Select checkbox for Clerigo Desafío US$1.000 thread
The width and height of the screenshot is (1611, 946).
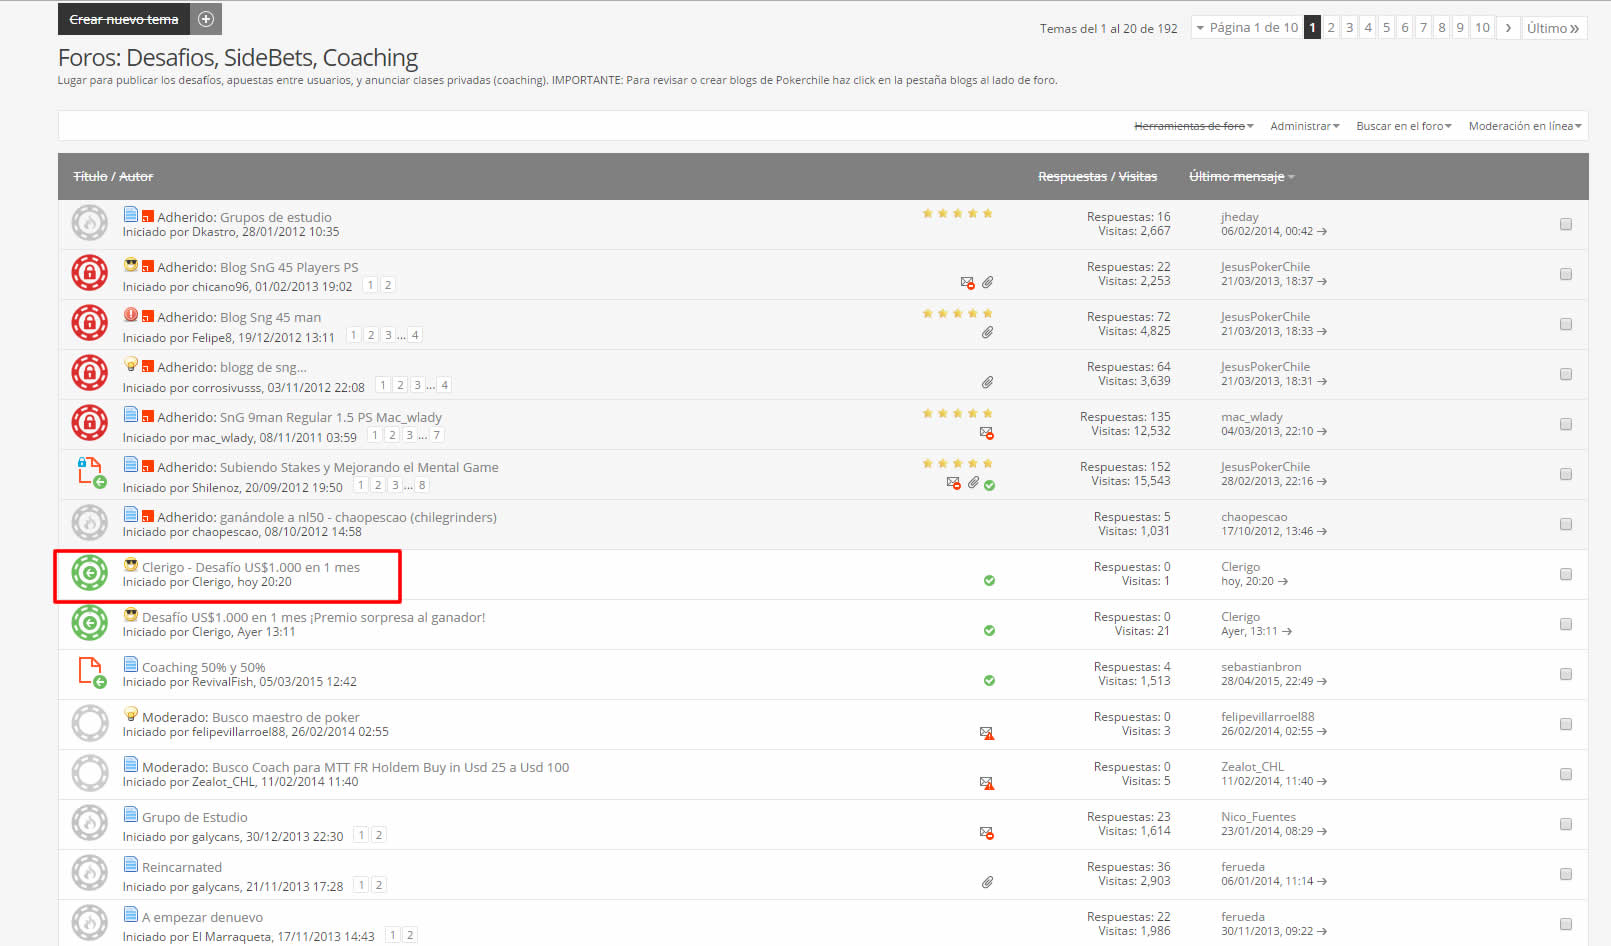pos(1566,574)
